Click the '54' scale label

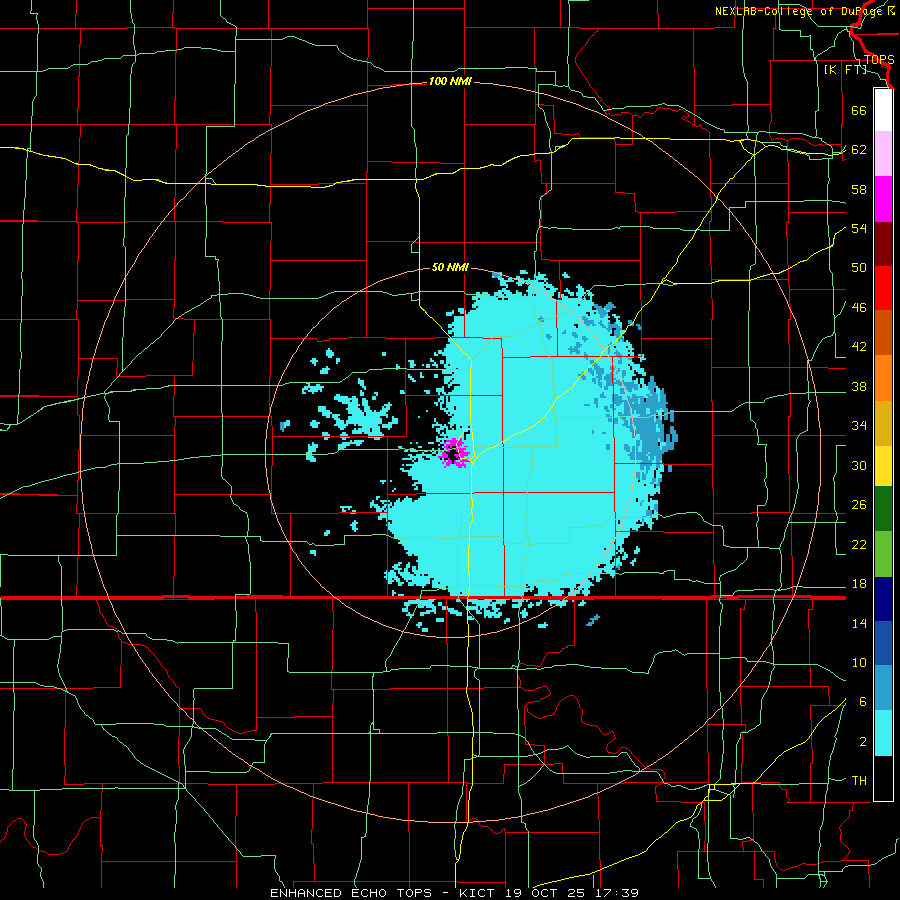[859, 228]
